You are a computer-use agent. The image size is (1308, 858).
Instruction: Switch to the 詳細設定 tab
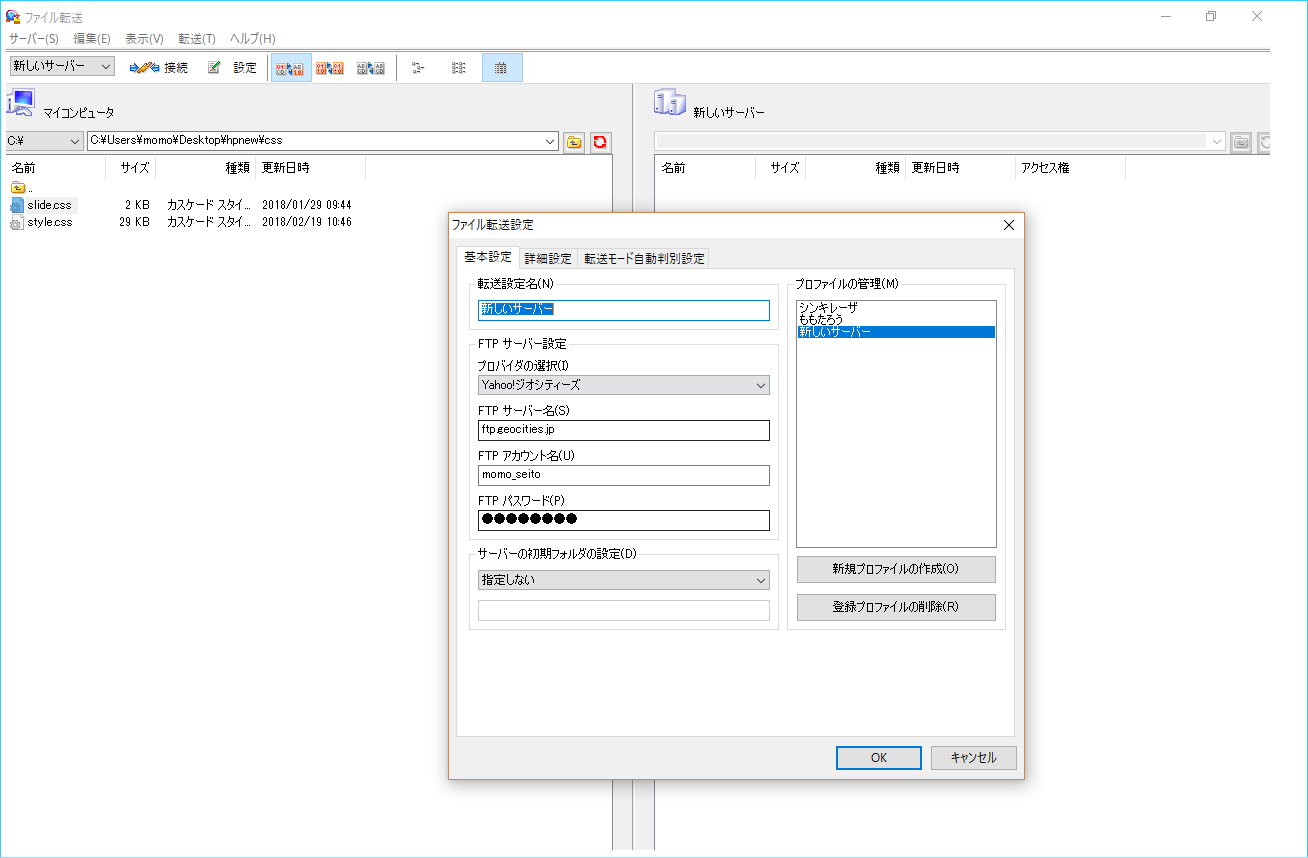point(548,258)
